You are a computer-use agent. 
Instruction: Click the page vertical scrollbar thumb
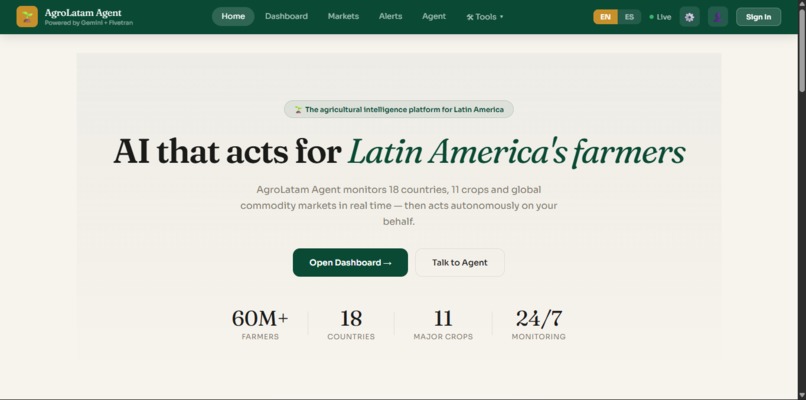pyautogui.click(x=802, y=51)
